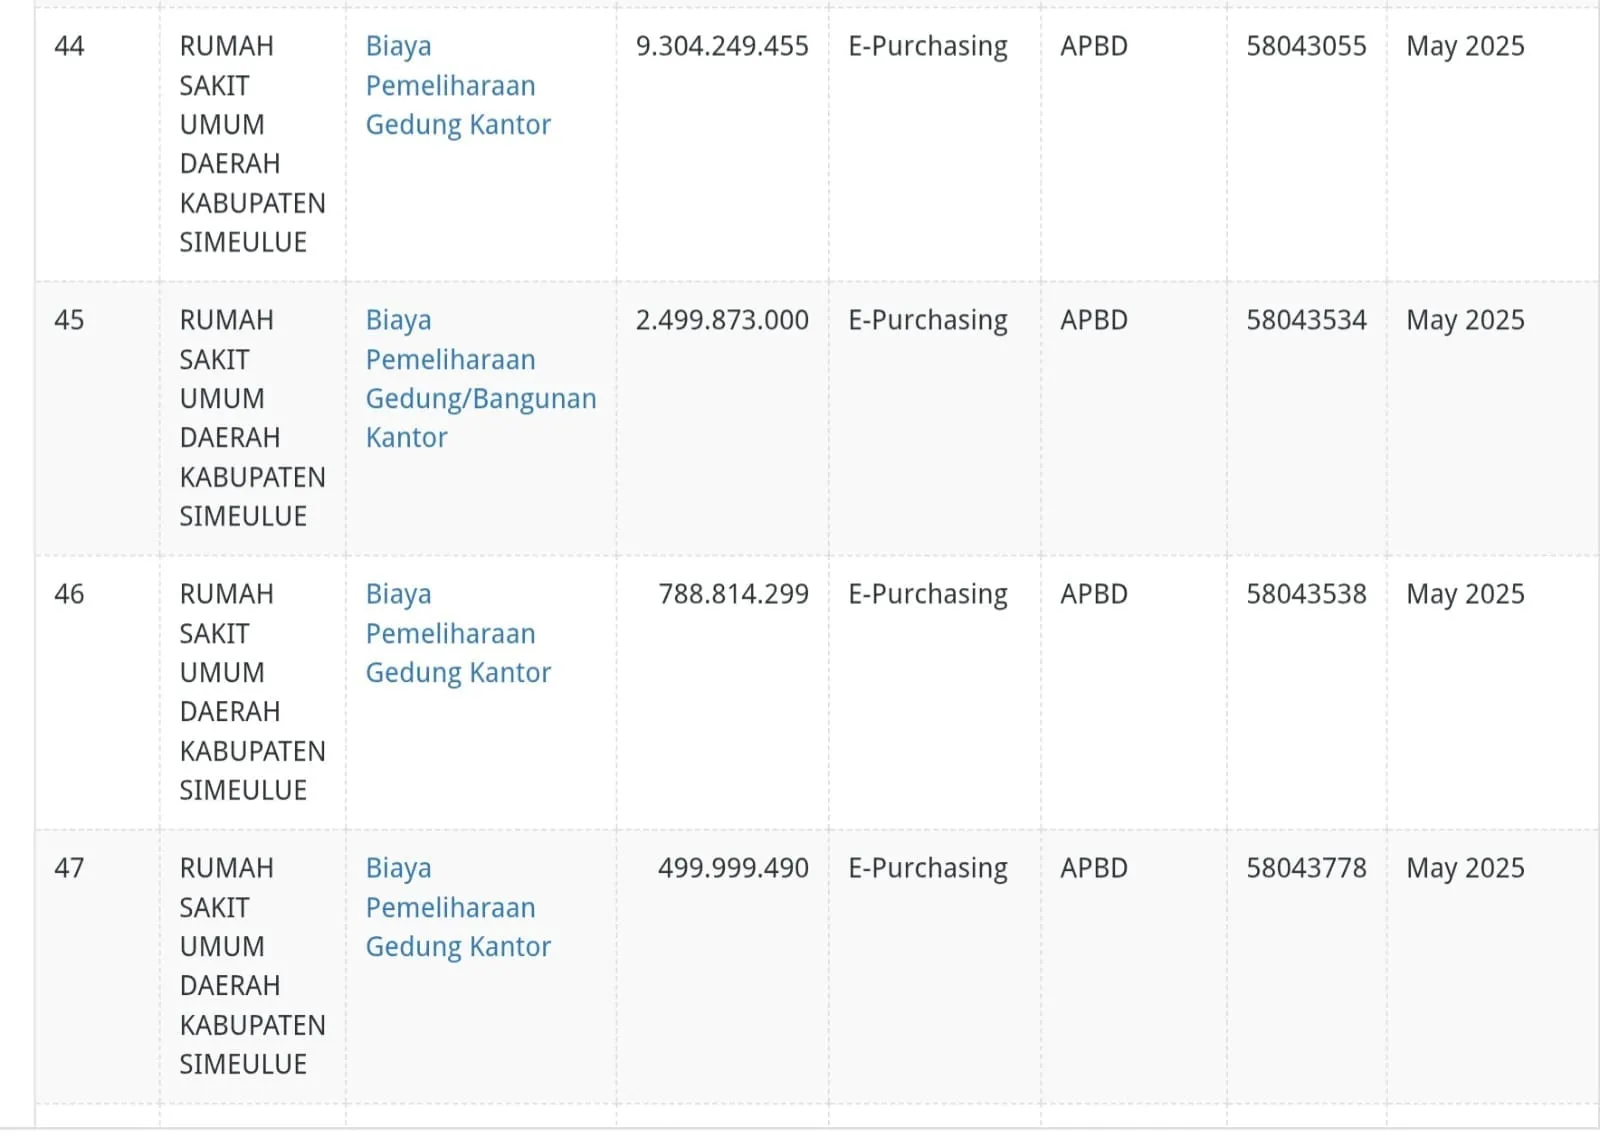Select row number 46 cell

pos(70,595)
